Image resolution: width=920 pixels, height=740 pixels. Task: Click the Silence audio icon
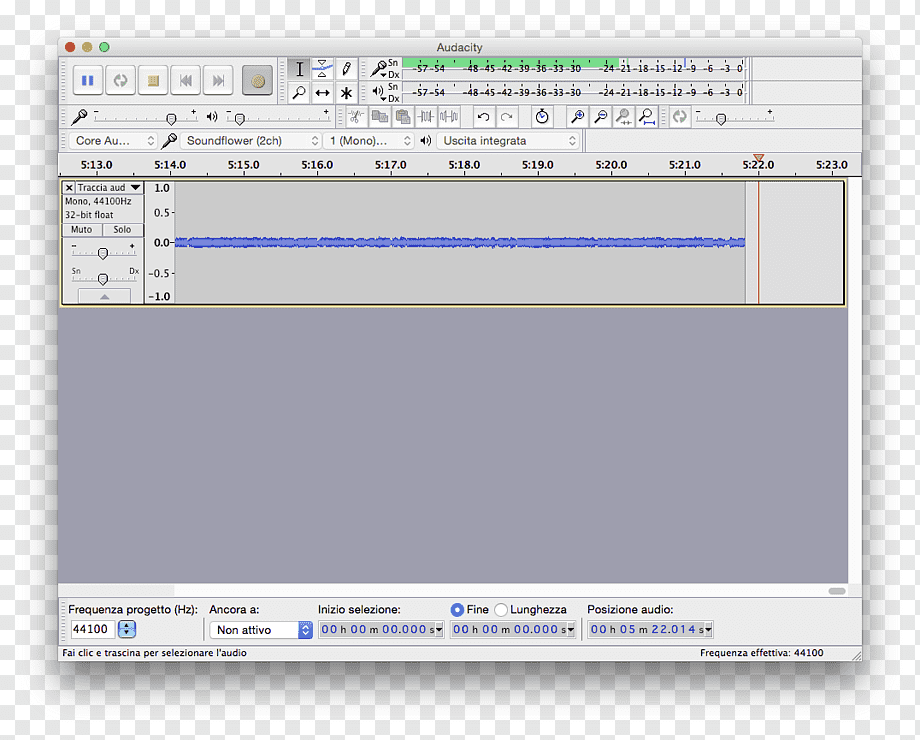point(449,117)
